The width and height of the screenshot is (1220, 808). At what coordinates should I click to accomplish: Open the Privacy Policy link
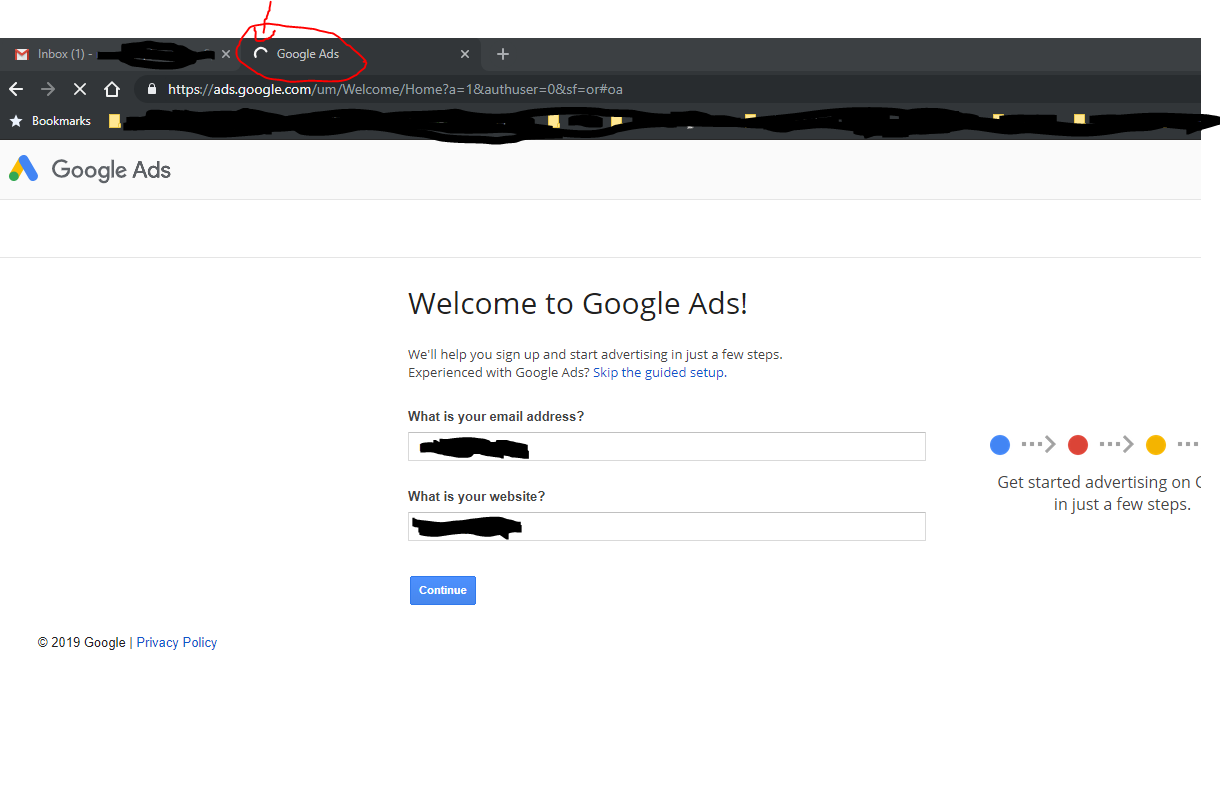click(177, 642)
